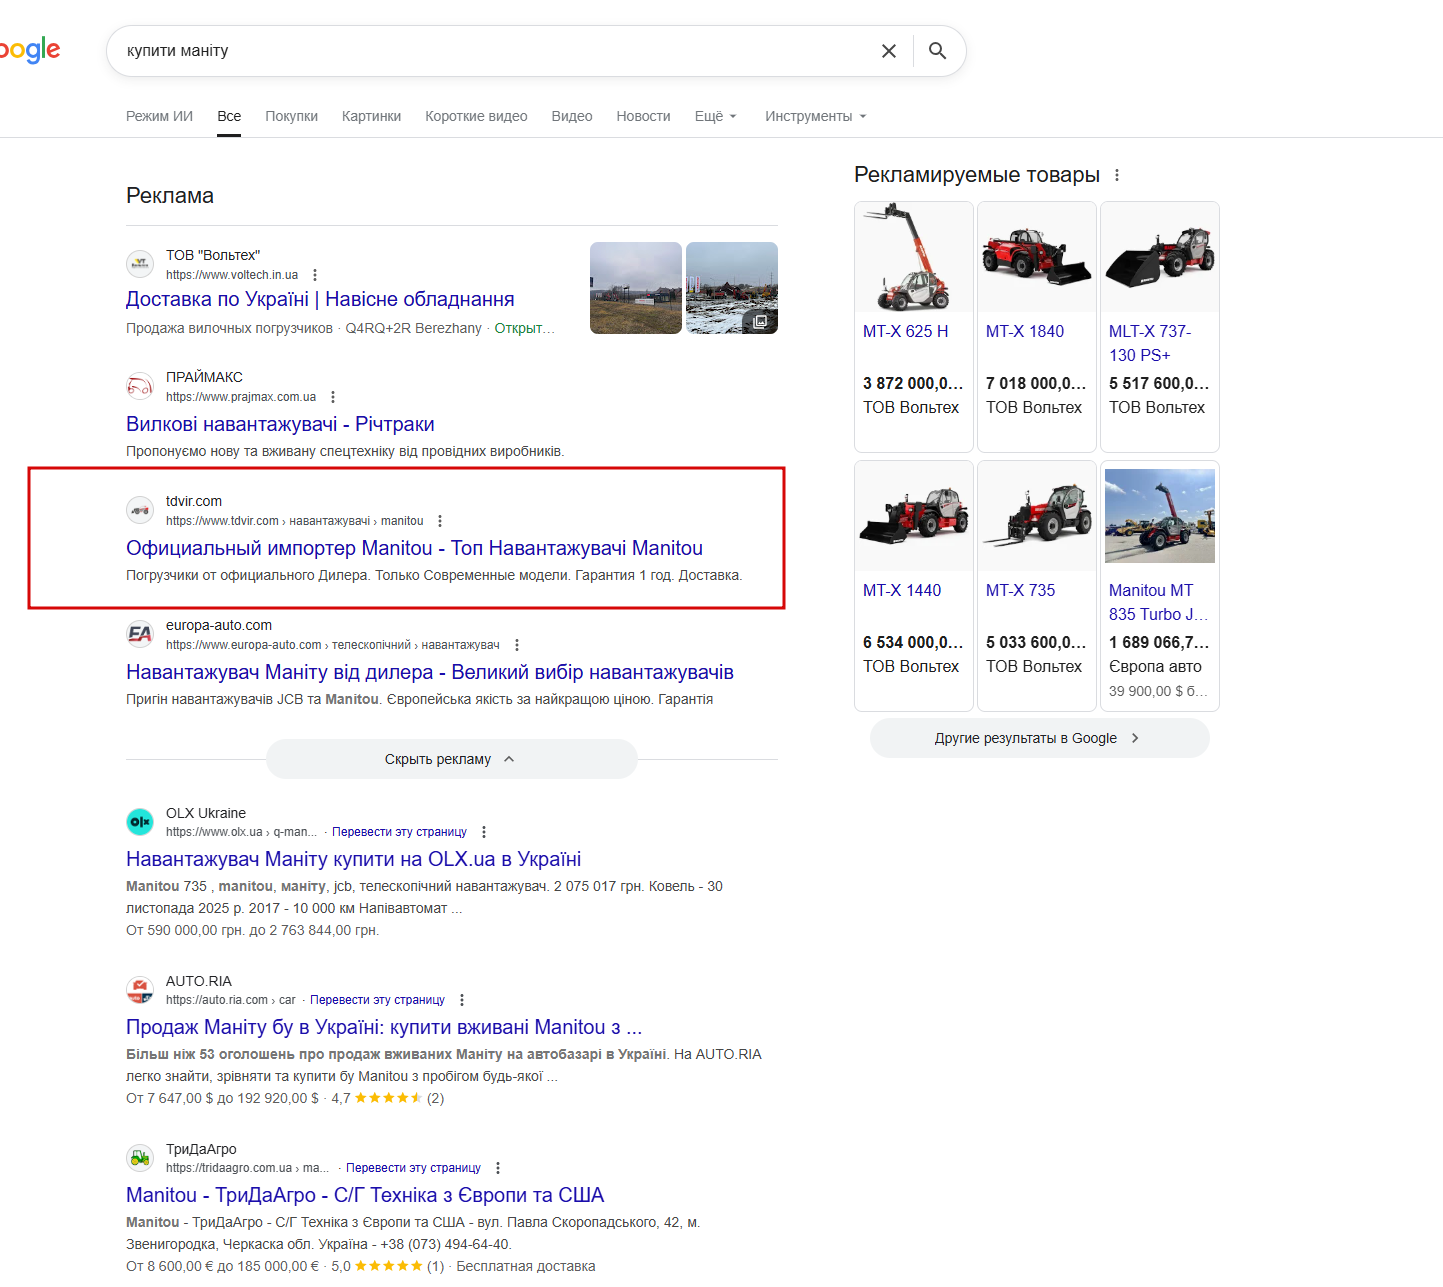This screenshot has width=1443, height=1287.
Task: Open the Voltech ad photo with gallery icon
Action: [732, 288]
